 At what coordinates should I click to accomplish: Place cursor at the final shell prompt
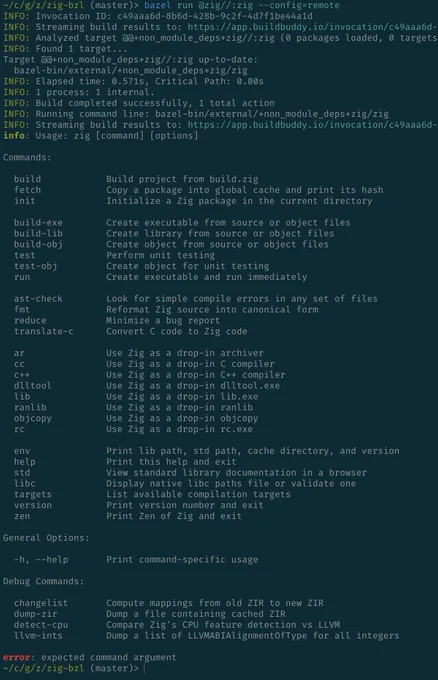(x=144, y=668)
